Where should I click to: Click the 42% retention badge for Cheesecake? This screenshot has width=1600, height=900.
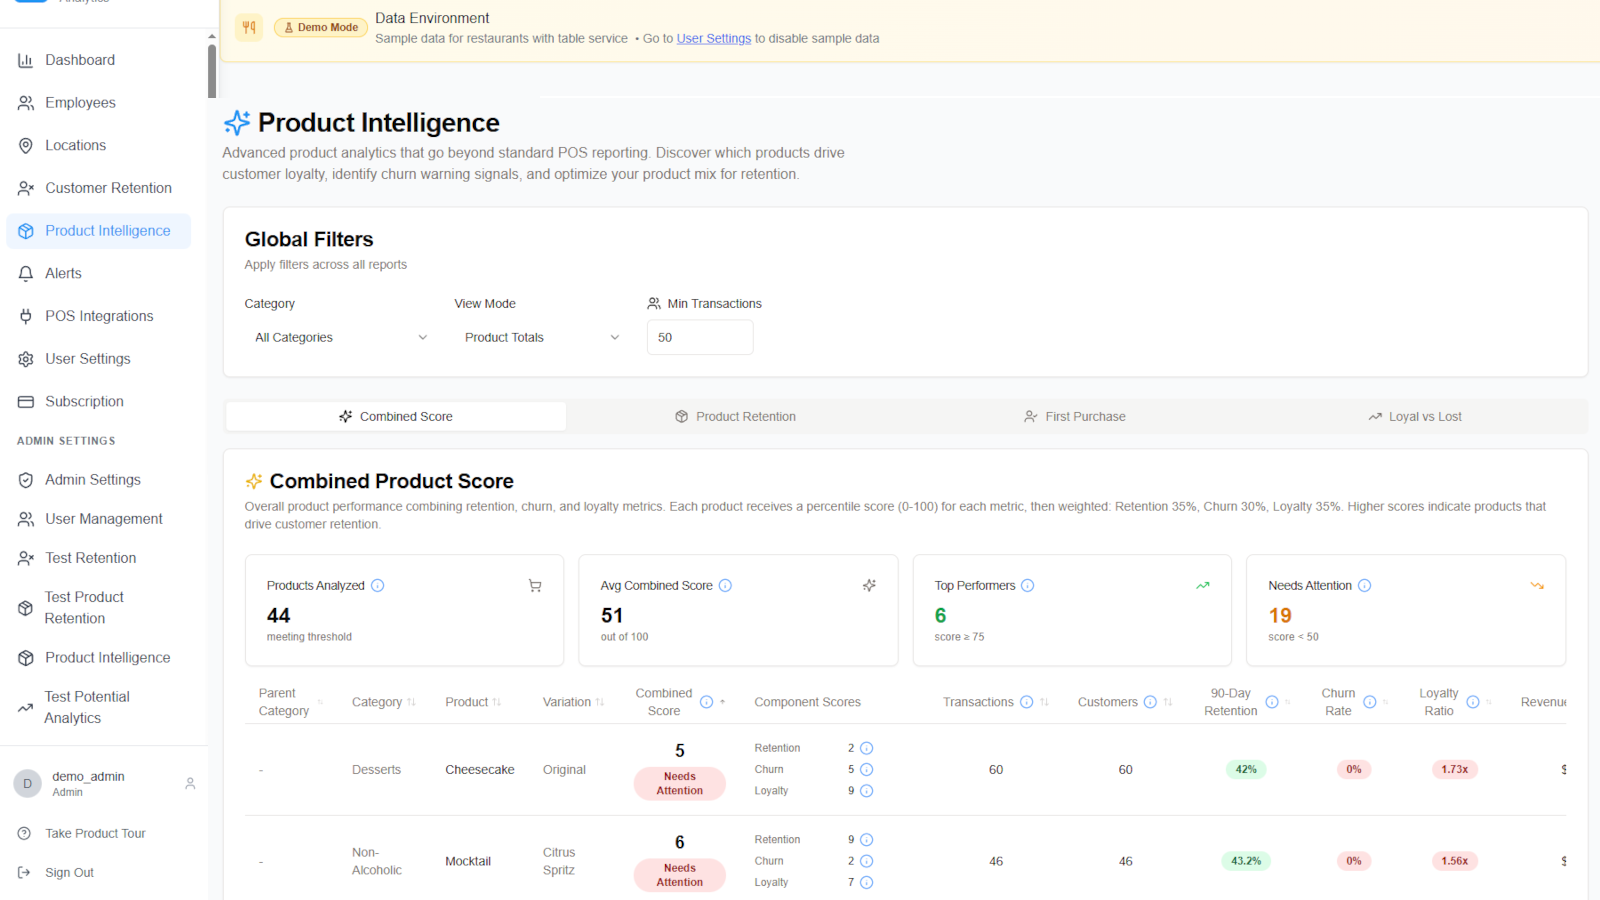1246,769
